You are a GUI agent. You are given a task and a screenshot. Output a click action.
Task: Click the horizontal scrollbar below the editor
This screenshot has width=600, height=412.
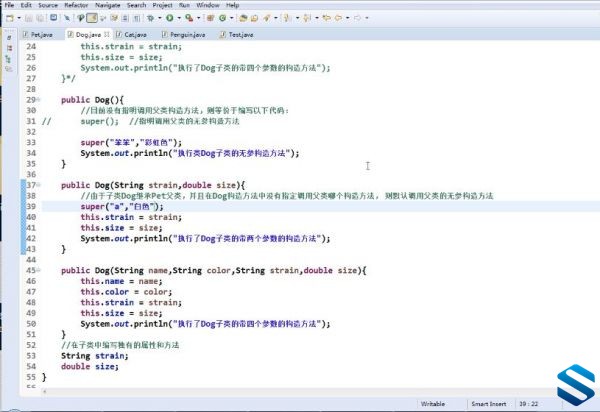(298, 392)
